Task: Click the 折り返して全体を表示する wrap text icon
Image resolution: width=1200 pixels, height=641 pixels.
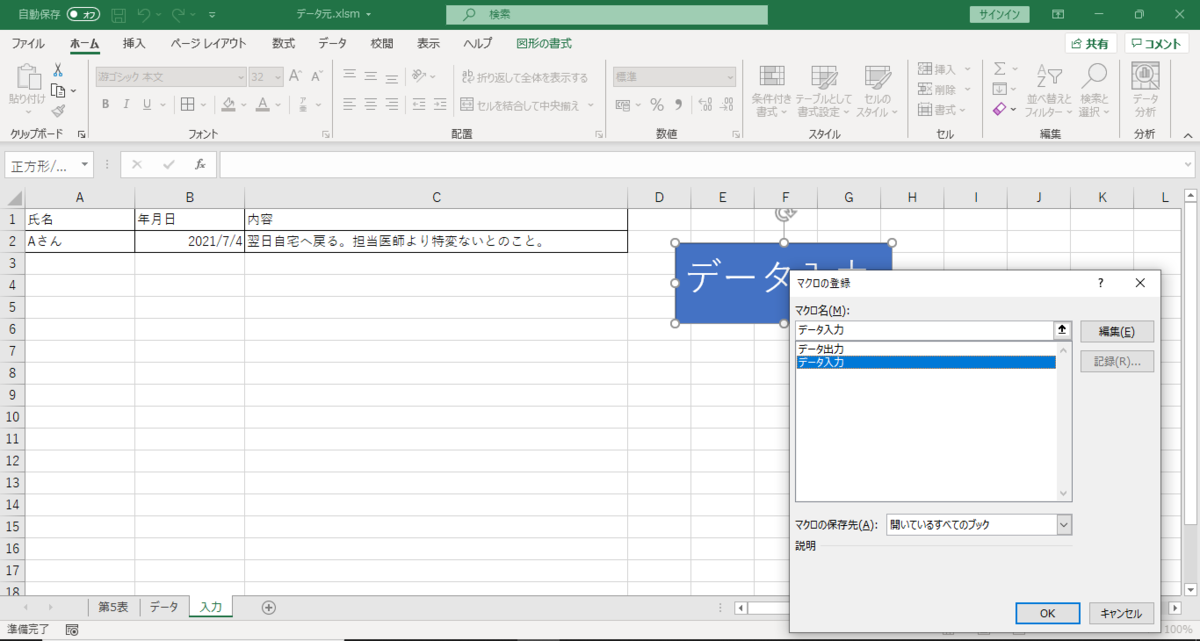Action: [x=468, y=75]
